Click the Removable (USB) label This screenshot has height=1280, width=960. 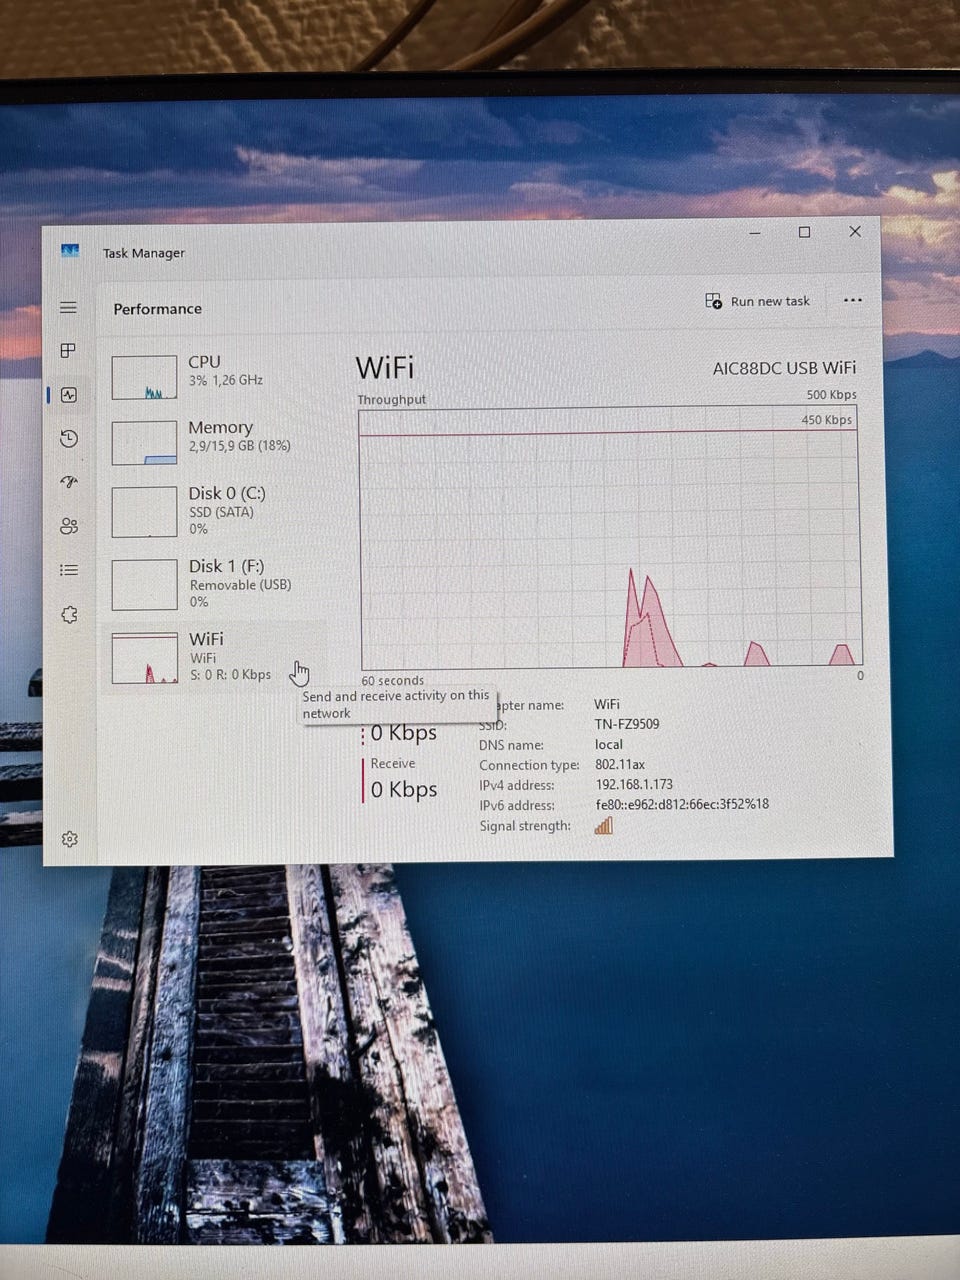click(240, 585)
